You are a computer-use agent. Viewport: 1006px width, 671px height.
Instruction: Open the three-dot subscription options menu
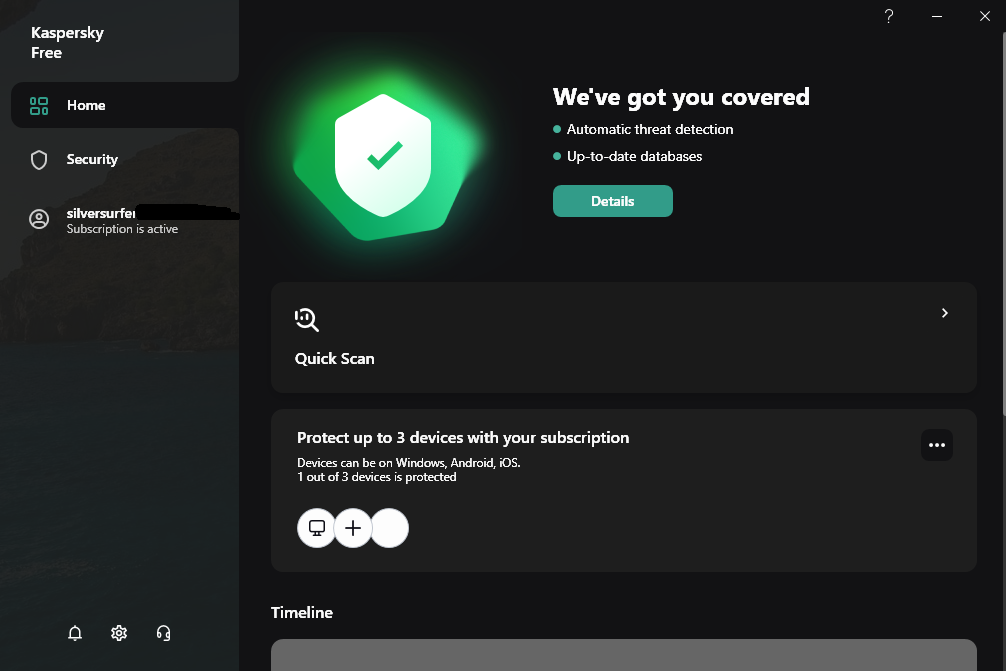coord(937,445)
